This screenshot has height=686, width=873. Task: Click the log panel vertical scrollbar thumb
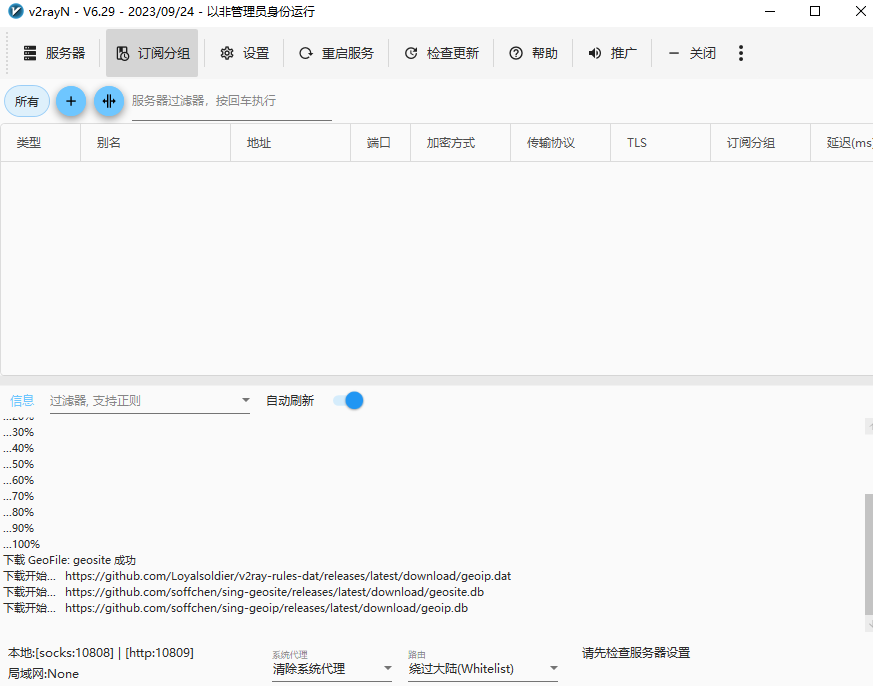(x=869, y=554)
